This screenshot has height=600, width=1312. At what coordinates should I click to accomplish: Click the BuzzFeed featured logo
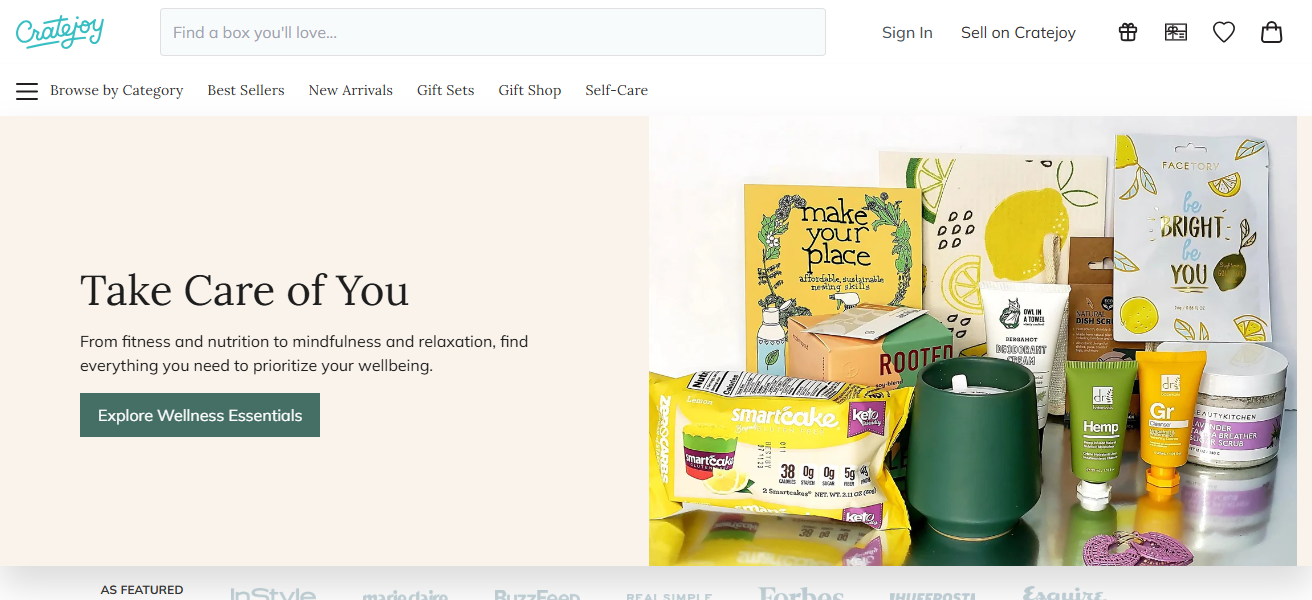tap(537, 594)
